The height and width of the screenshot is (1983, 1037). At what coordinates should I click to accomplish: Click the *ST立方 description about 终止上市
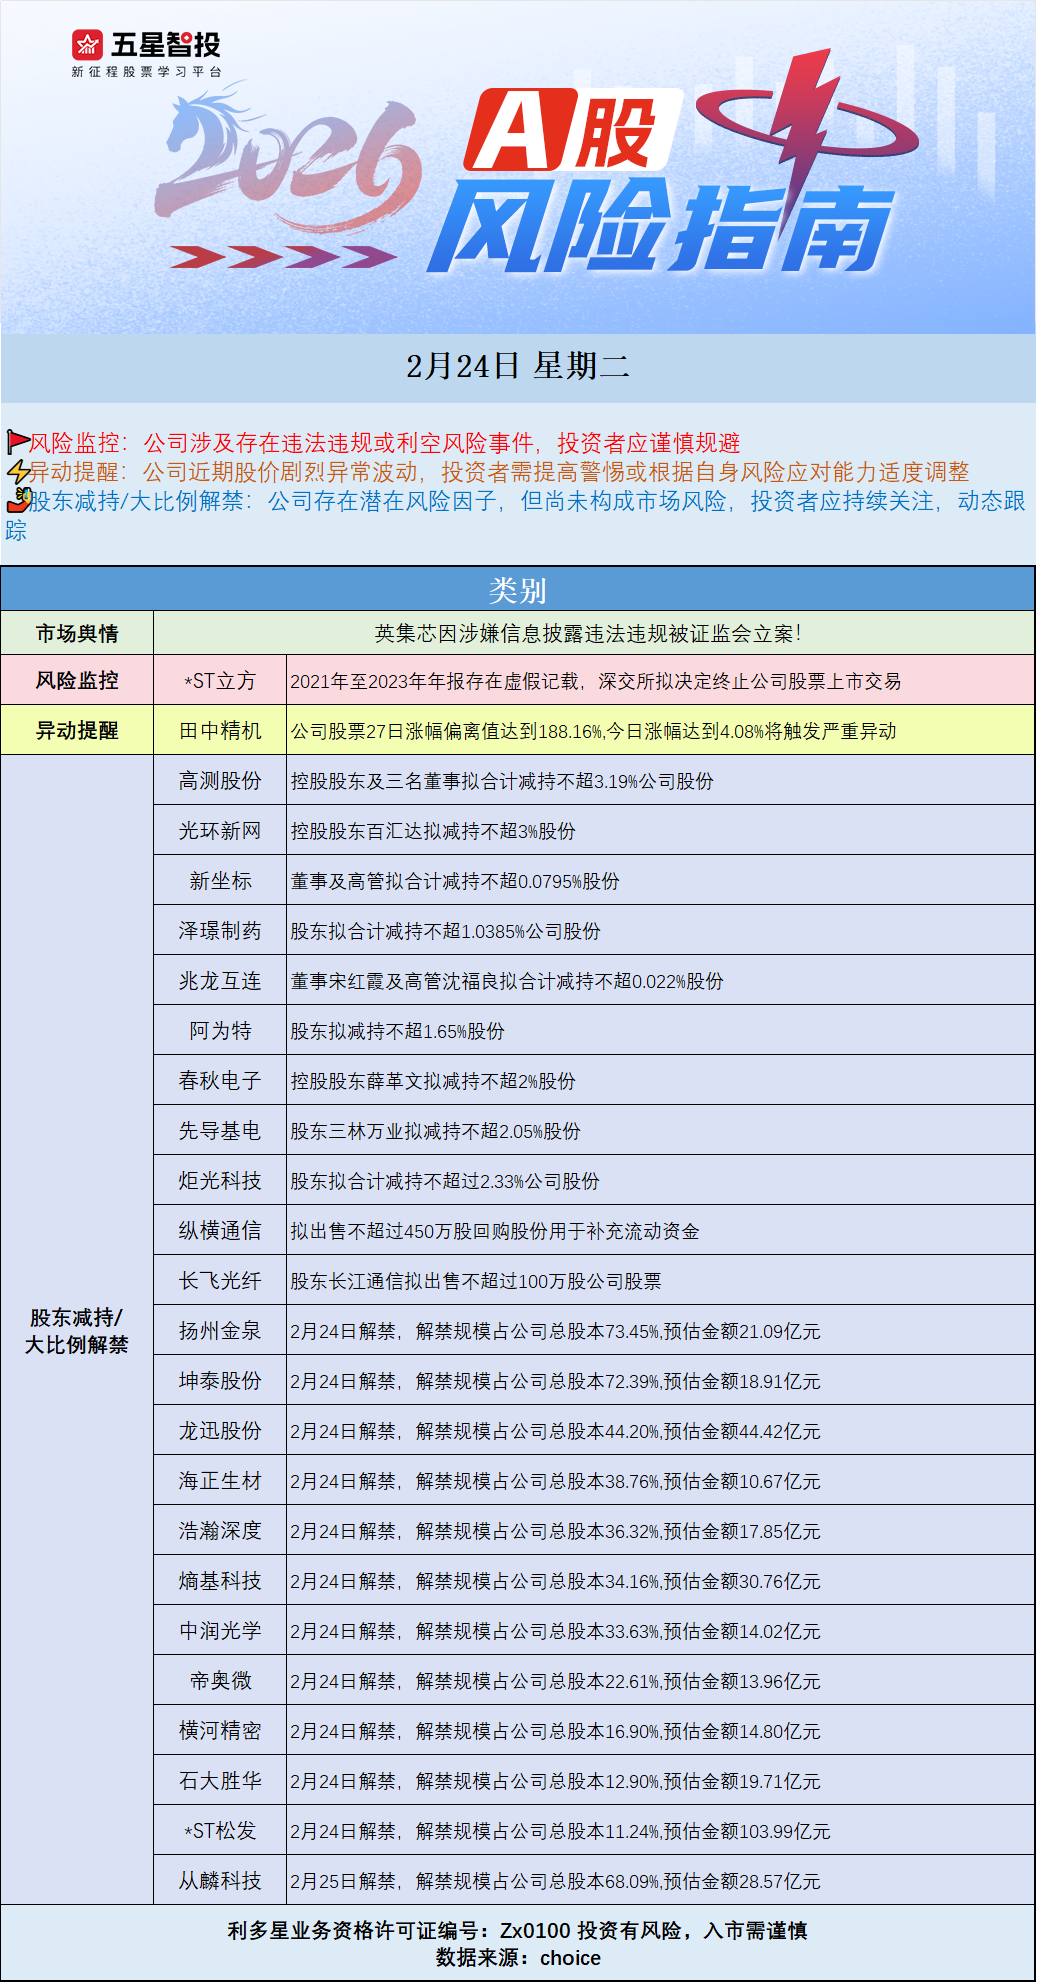click(596, 681)
